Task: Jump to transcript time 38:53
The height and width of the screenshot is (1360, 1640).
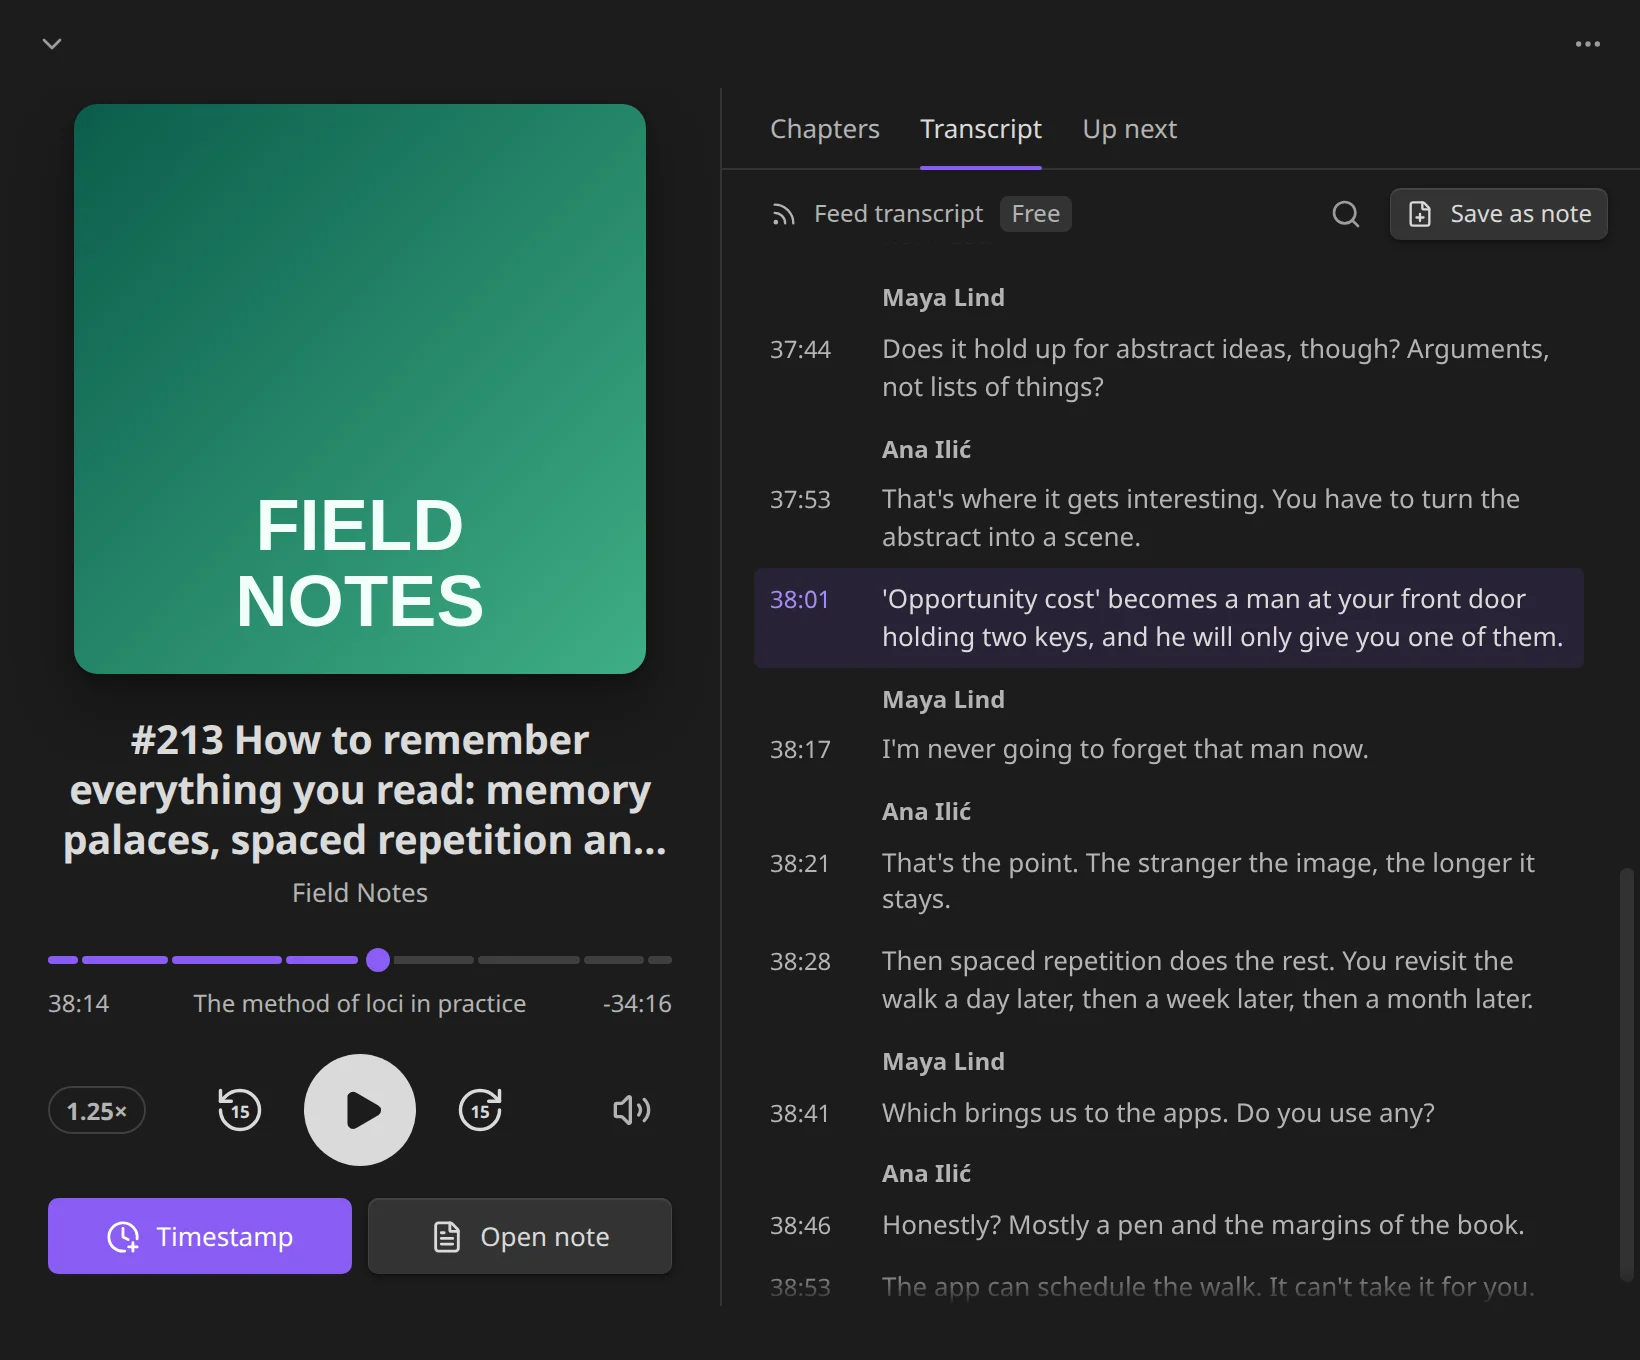Action: (800, 1287)
